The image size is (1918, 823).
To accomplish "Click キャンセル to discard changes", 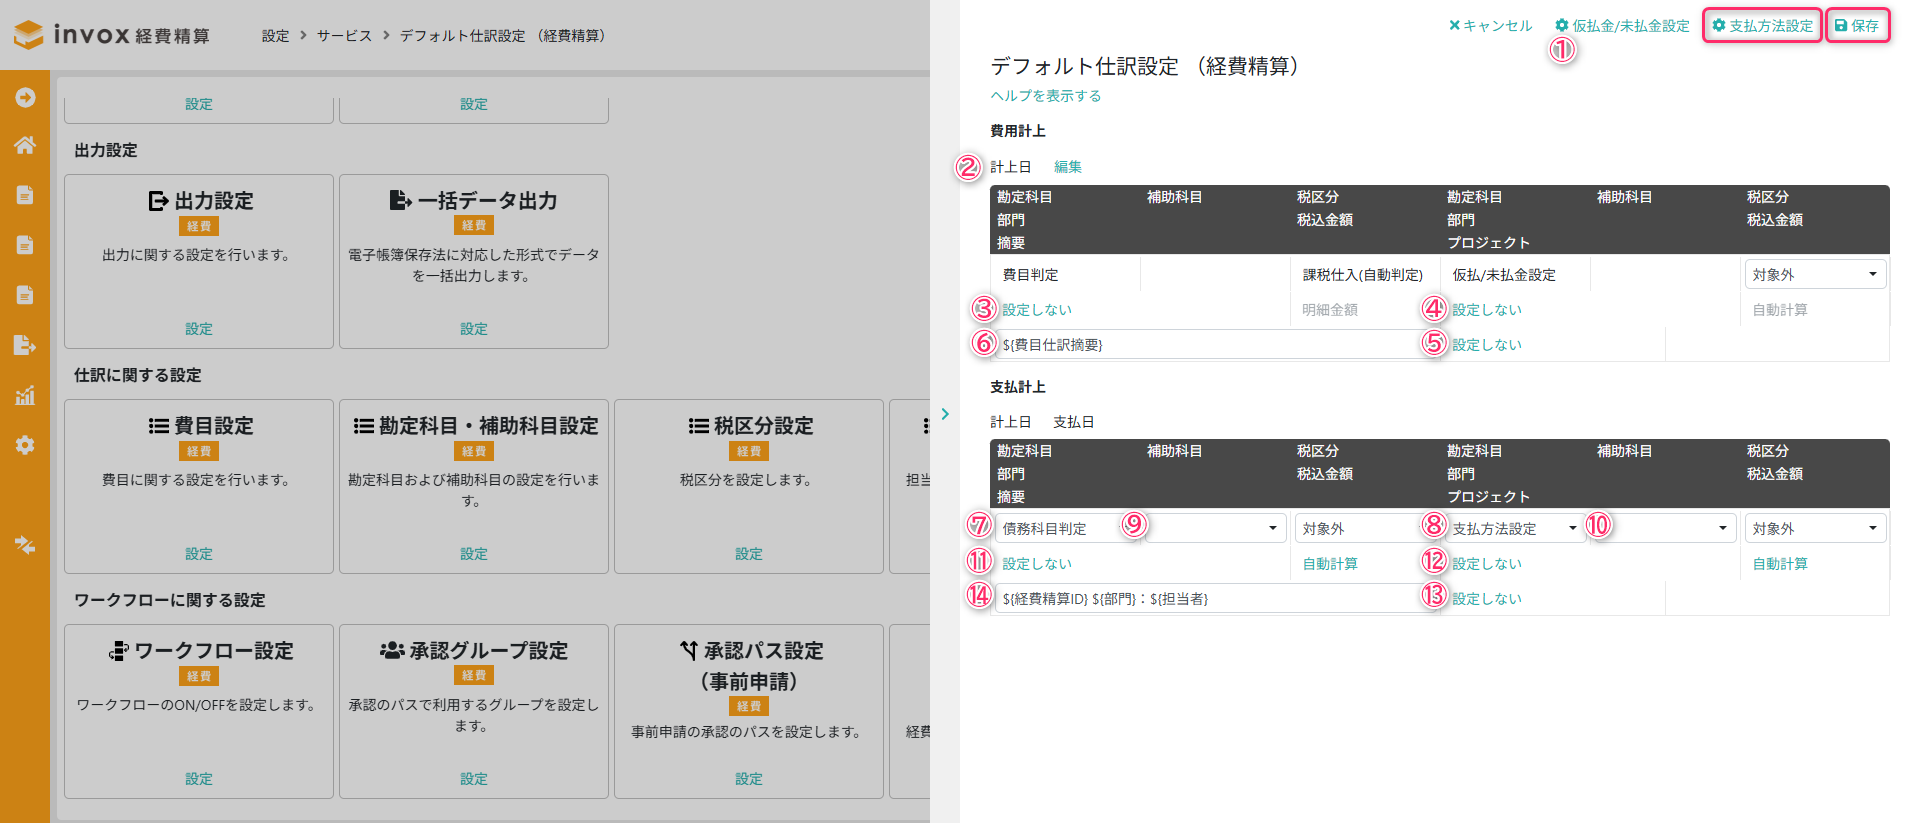I will (1490, 26).
